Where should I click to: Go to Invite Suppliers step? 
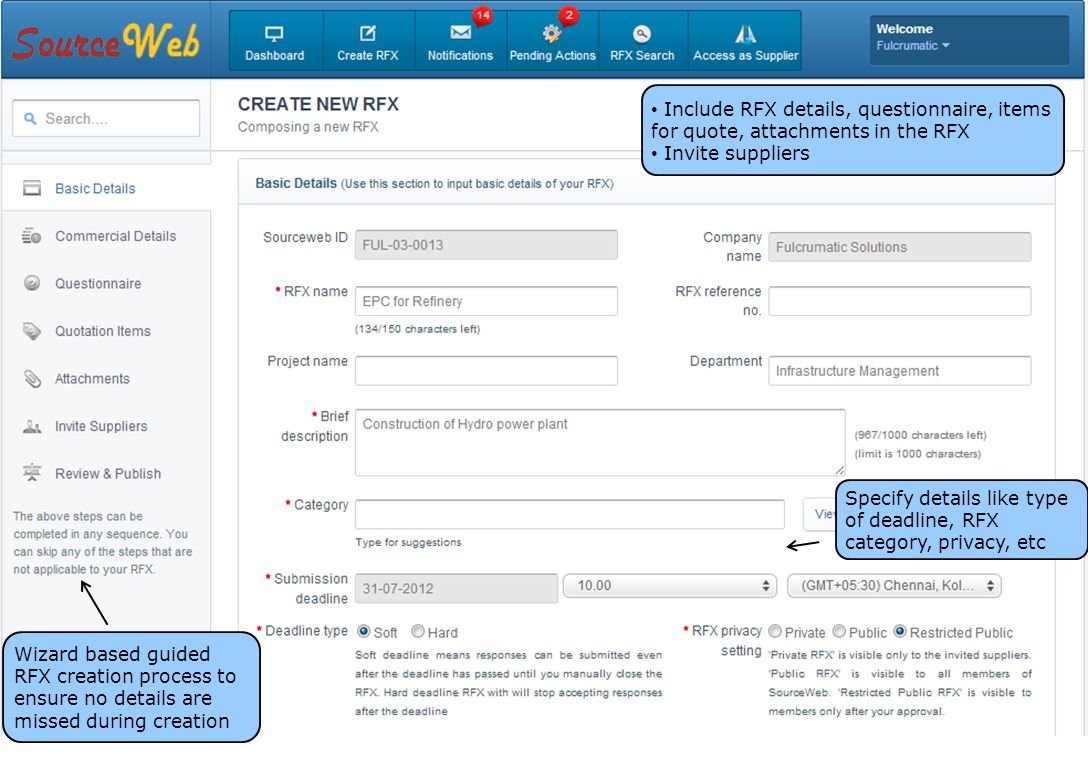click(x=101, y=426)
